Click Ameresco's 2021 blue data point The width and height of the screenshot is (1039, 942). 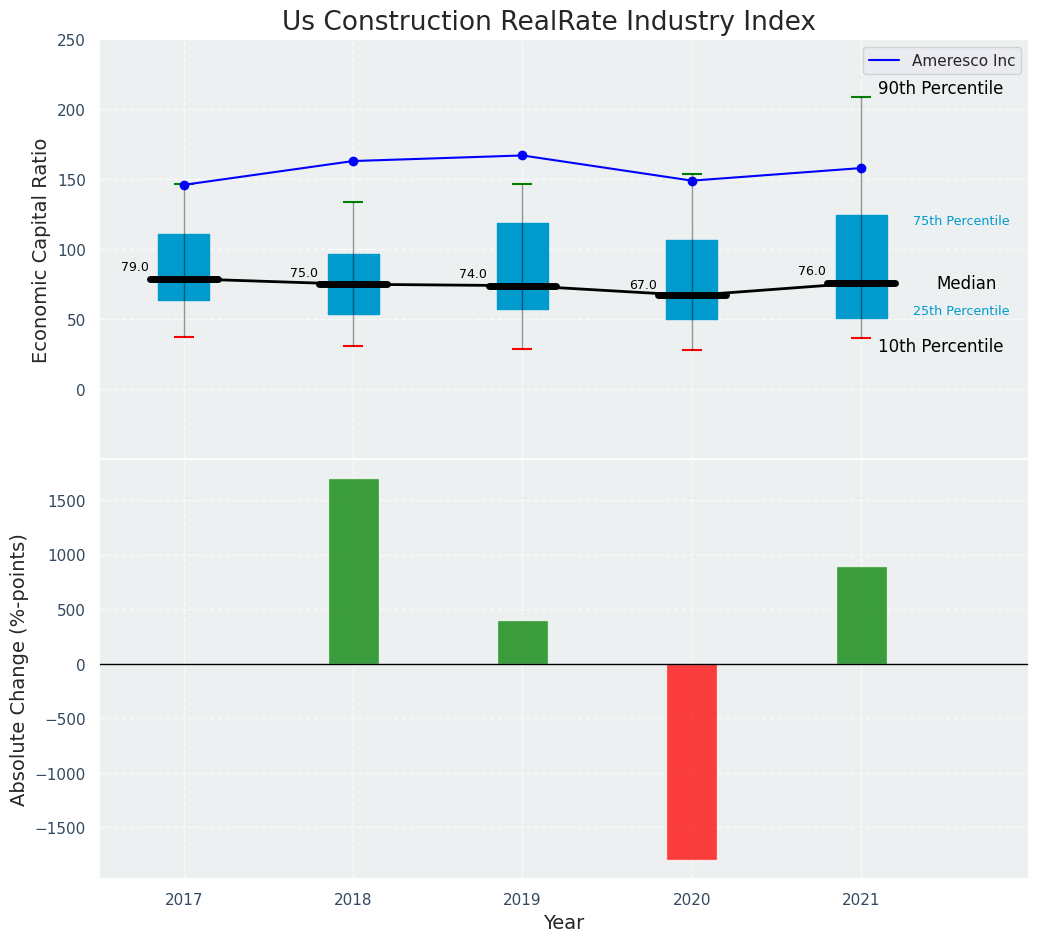click(x=861, y=168)
